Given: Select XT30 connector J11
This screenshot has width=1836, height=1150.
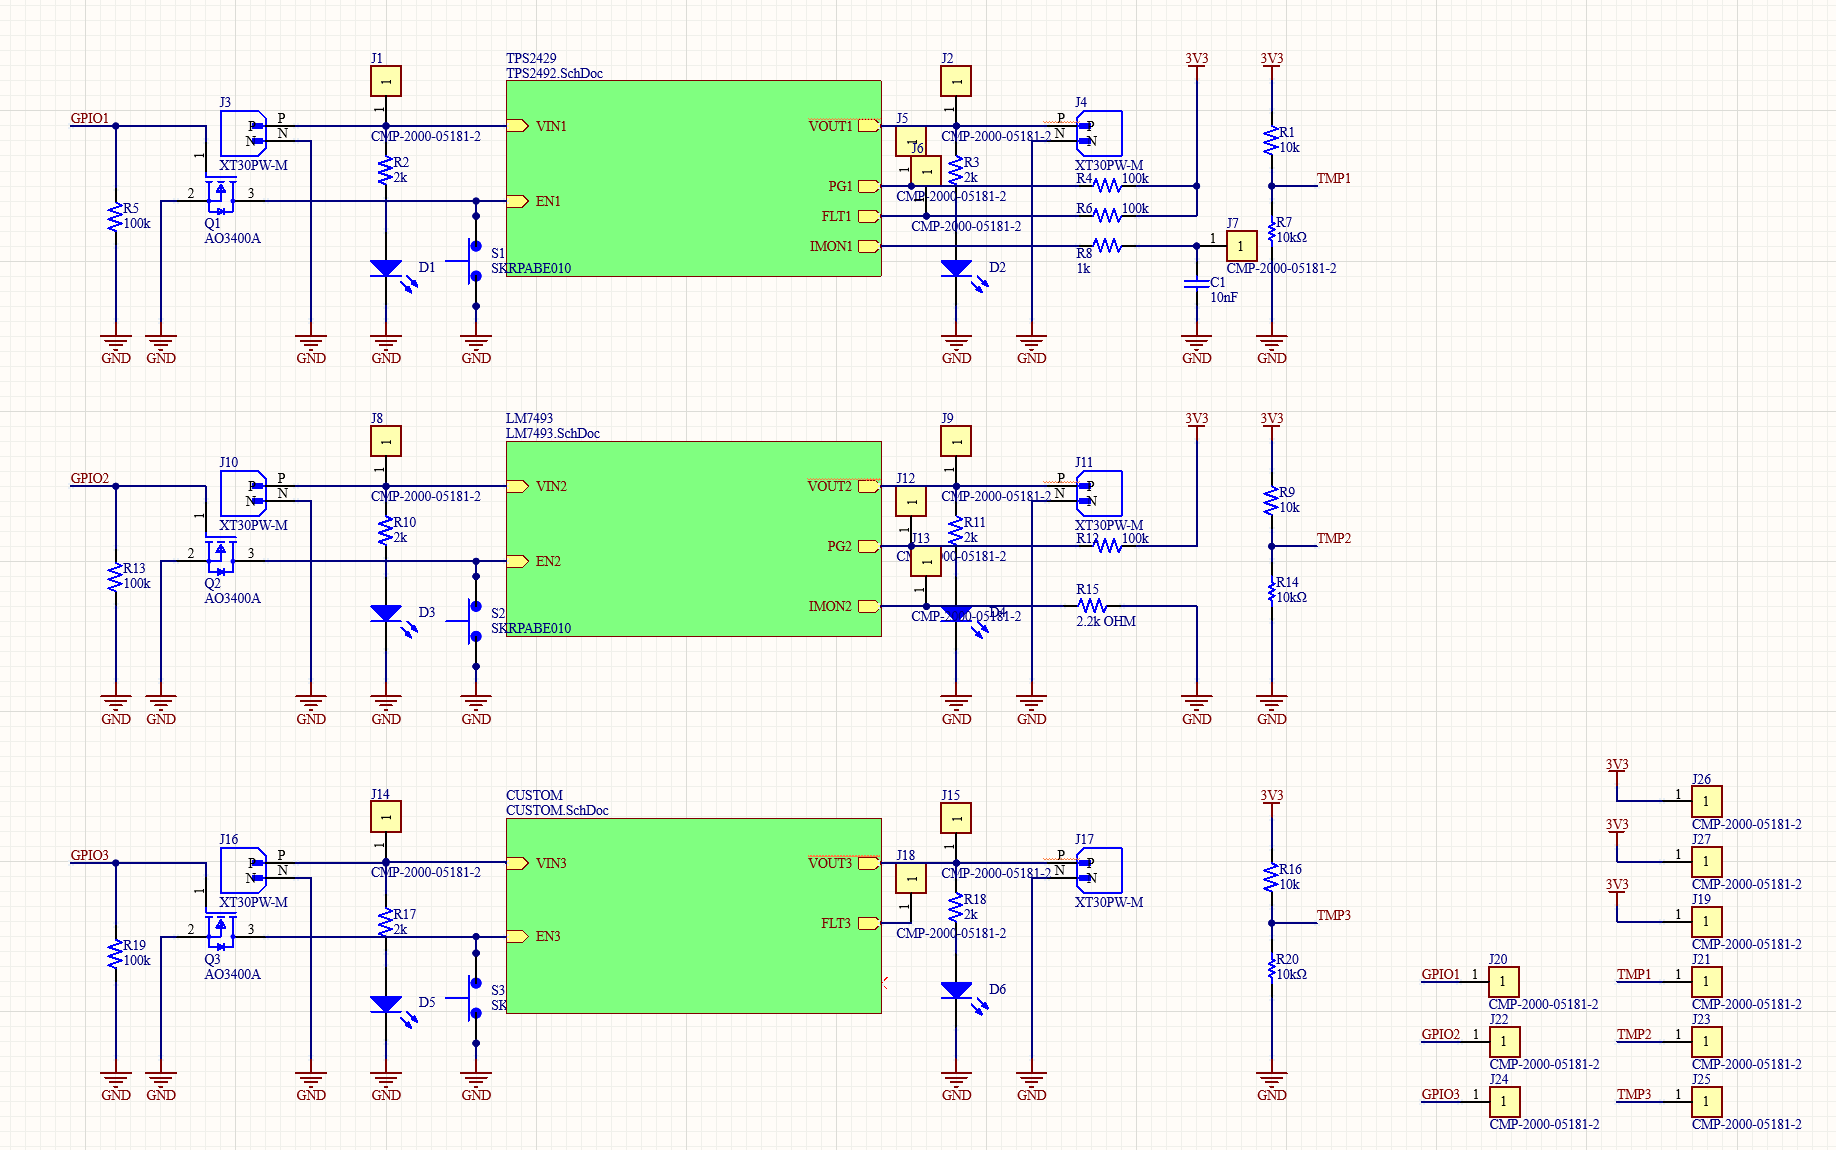Looking at the screenshot, I should coord(1099,493).
